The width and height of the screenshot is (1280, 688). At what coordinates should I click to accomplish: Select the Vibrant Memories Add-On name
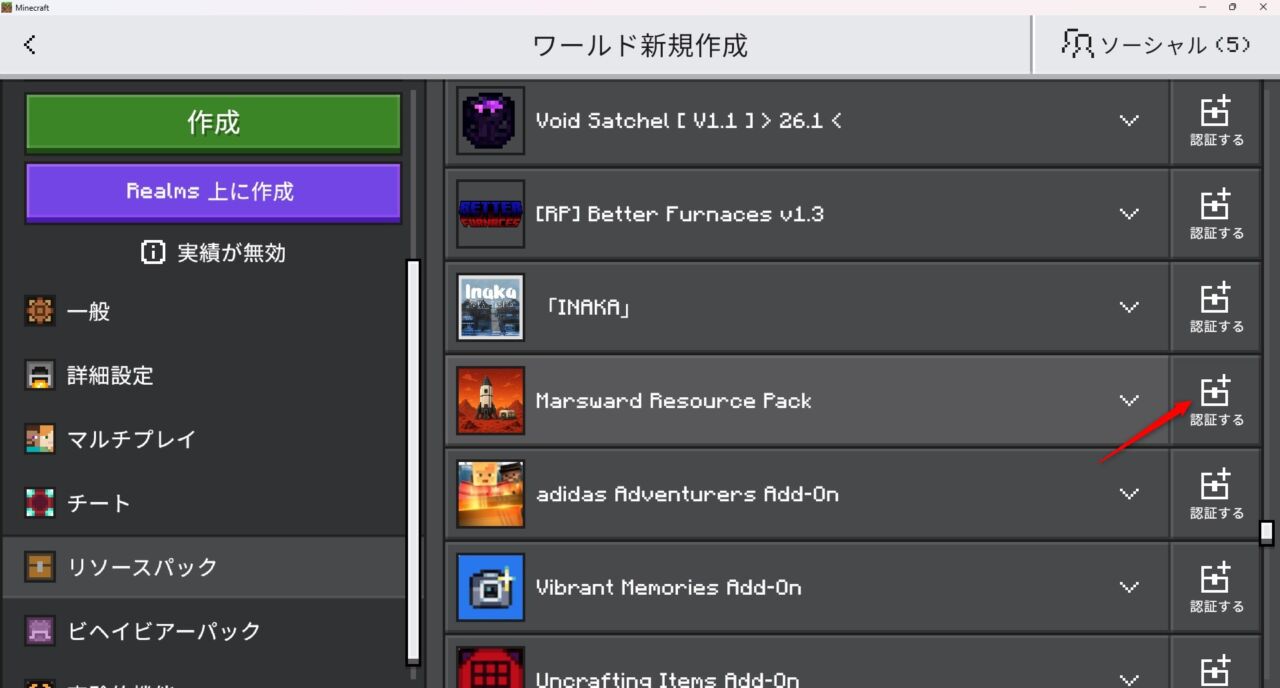pos(669,588)
